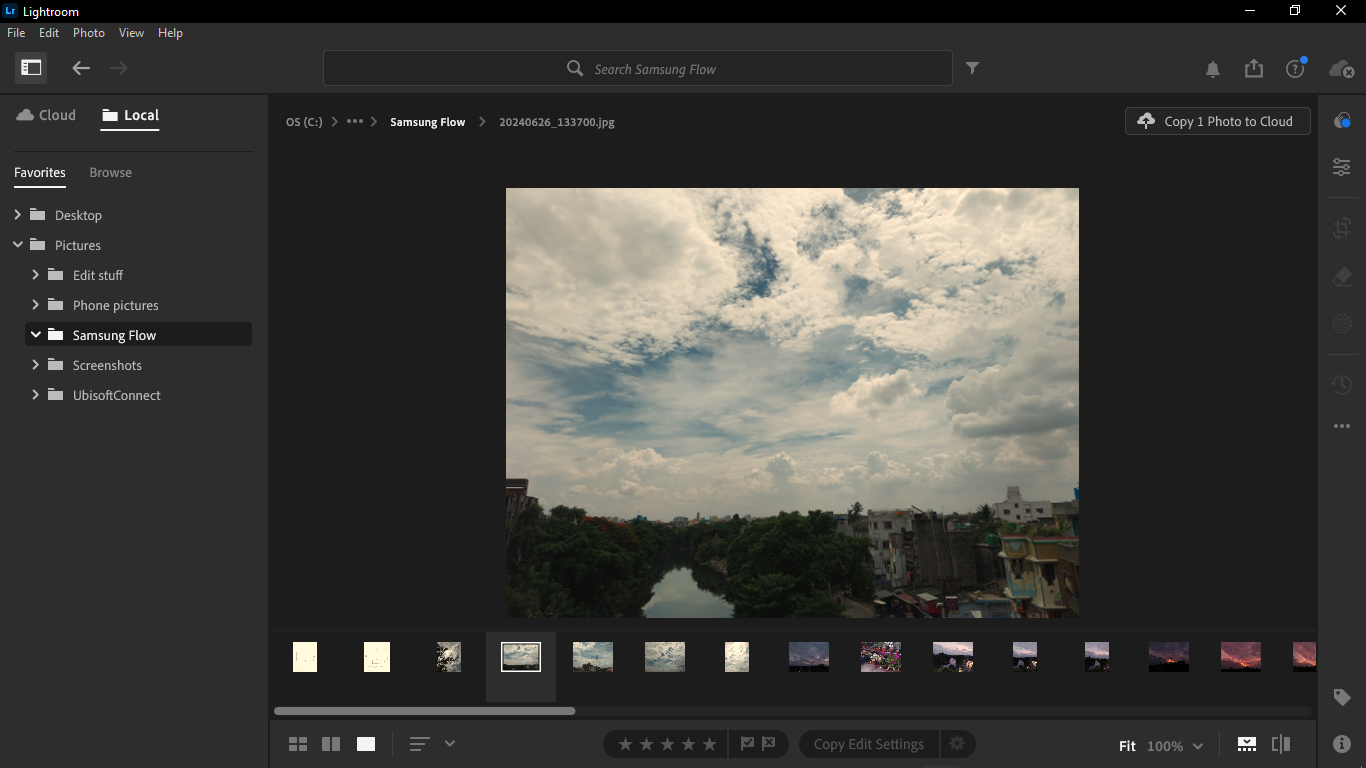The width and height of the screenshot is (1366, 768).
Task: Toggle the filmstrip visibility
Action: tap(1245, 744)
